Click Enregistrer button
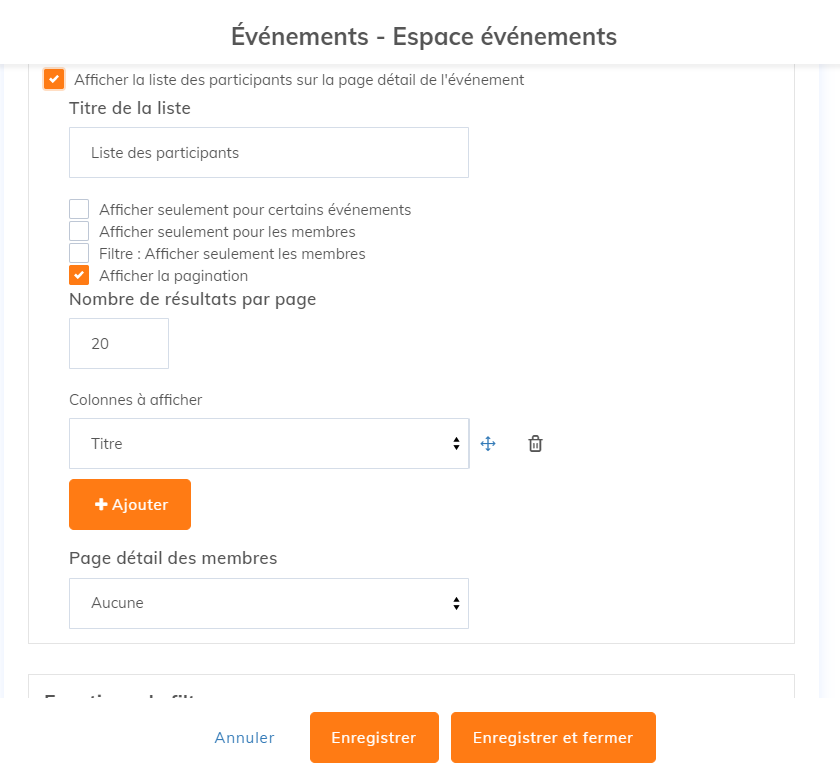The image size is (840, 775). (374, 738)
